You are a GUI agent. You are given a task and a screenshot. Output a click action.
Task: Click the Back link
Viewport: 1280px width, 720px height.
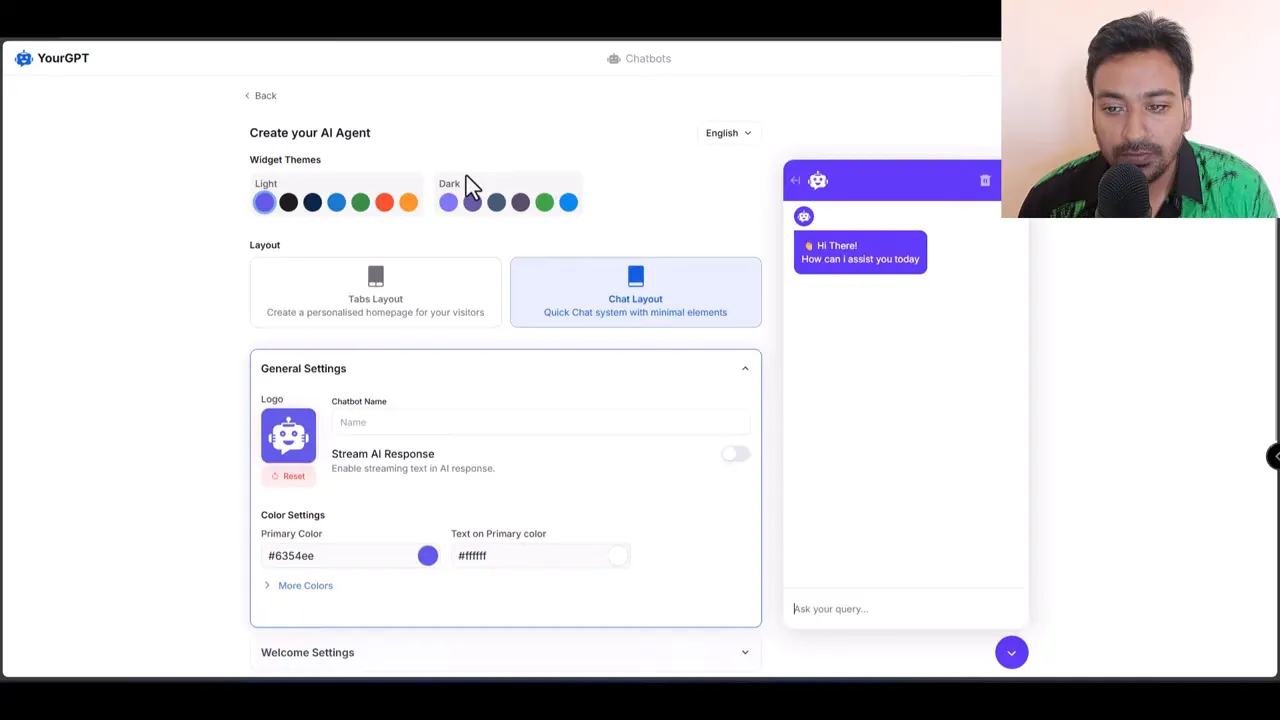click(x=261, y=95)
